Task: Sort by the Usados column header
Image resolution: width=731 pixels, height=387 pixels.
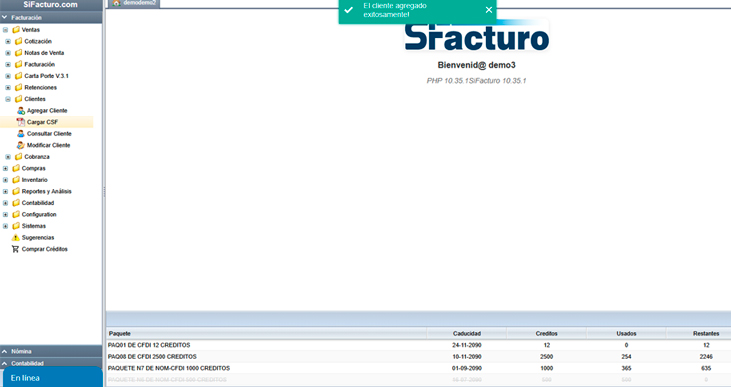Action: click(626, 333)
